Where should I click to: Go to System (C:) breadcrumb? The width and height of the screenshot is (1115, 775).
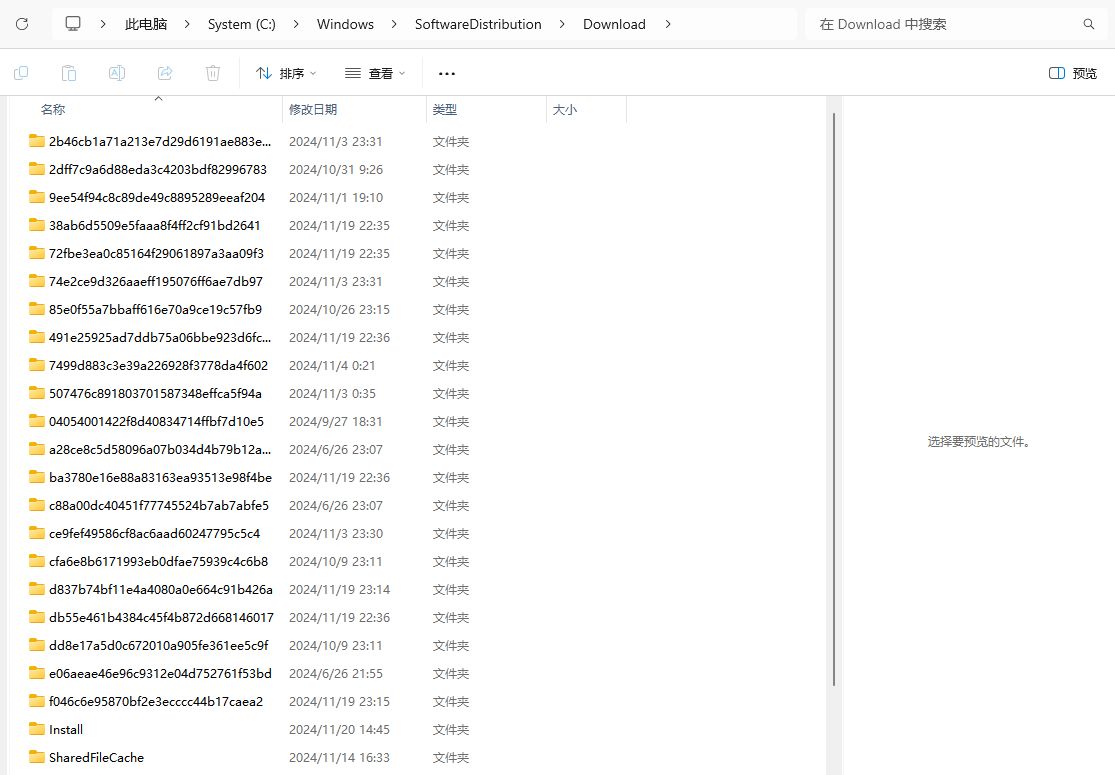pyautogui.click(x=242, y=24)
